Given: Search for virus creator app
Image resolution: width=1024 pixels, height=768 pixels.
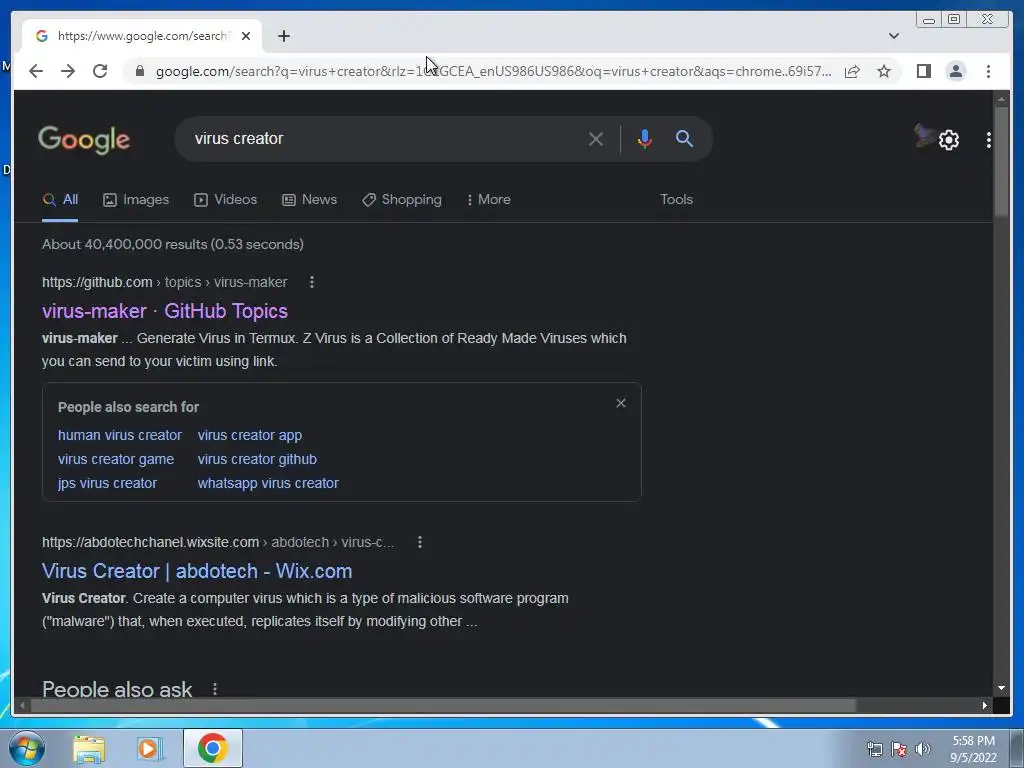Looking at the screenshot, I should (249, 435).
